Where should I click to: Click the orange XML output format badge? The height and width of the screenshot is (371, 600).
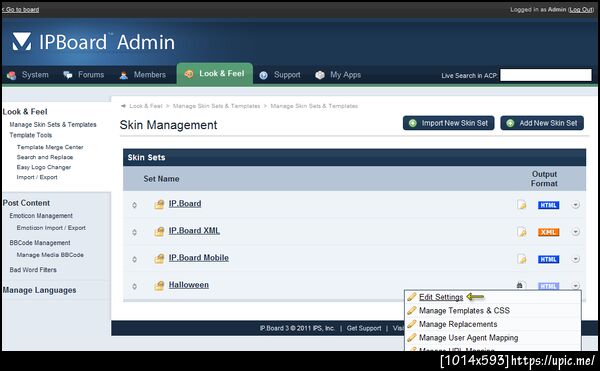(x=548, y=232)
